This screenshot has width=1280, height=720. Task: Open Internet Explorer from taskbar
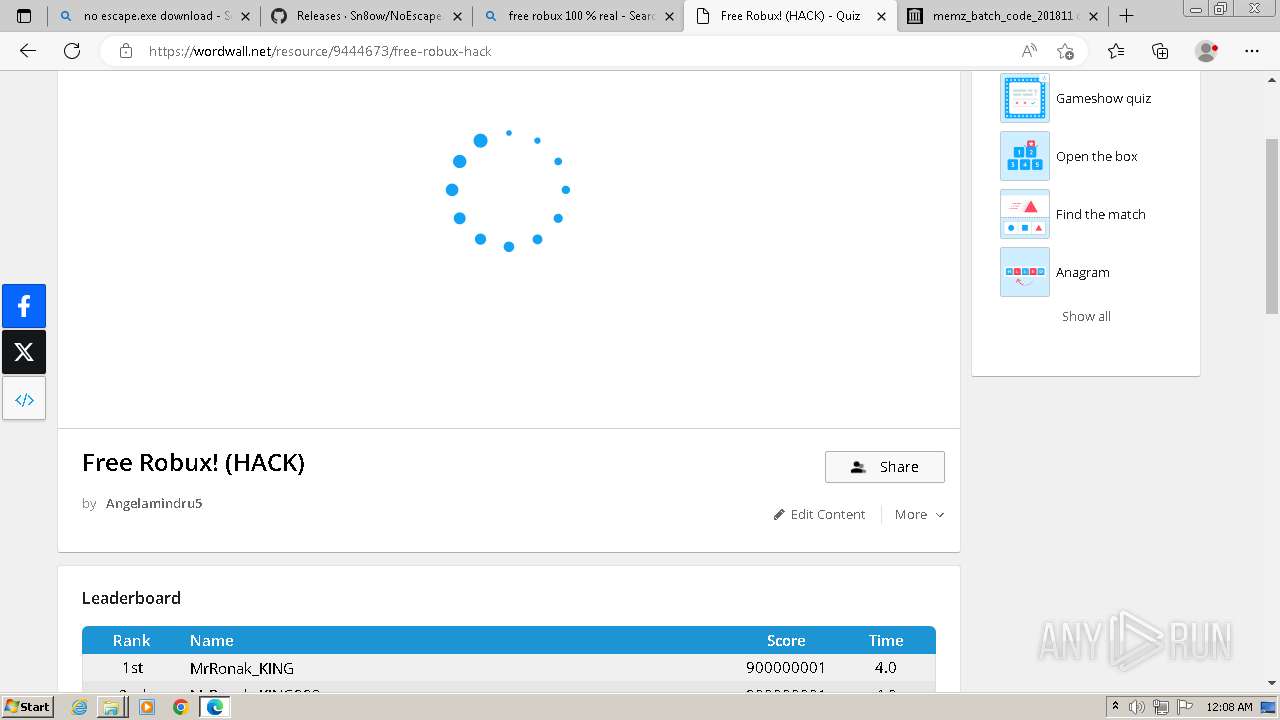pyautogui.click(x=80, y=707)
